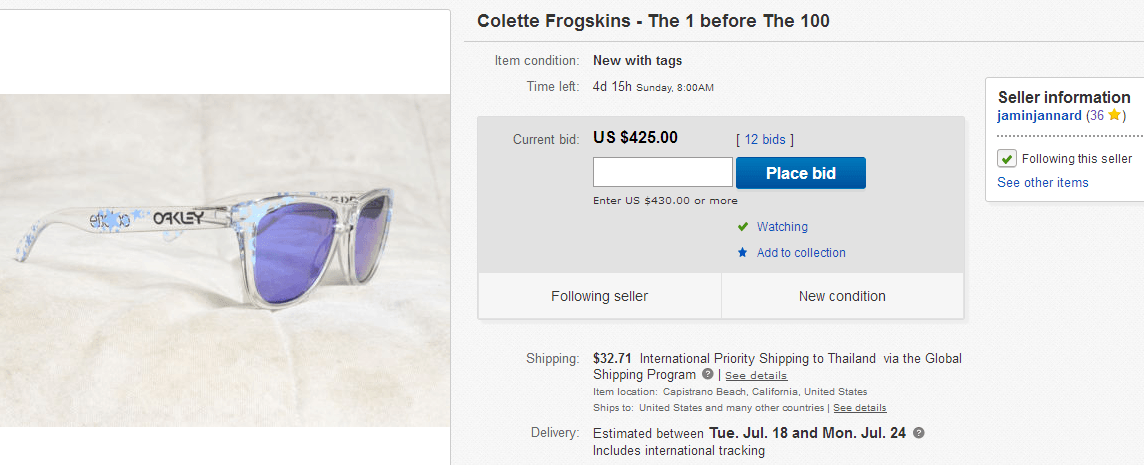The height and width of the screenshot is (465, 1144).
Task: Click the Colette Frogskins listing title
Action: [x=653, y=21]
